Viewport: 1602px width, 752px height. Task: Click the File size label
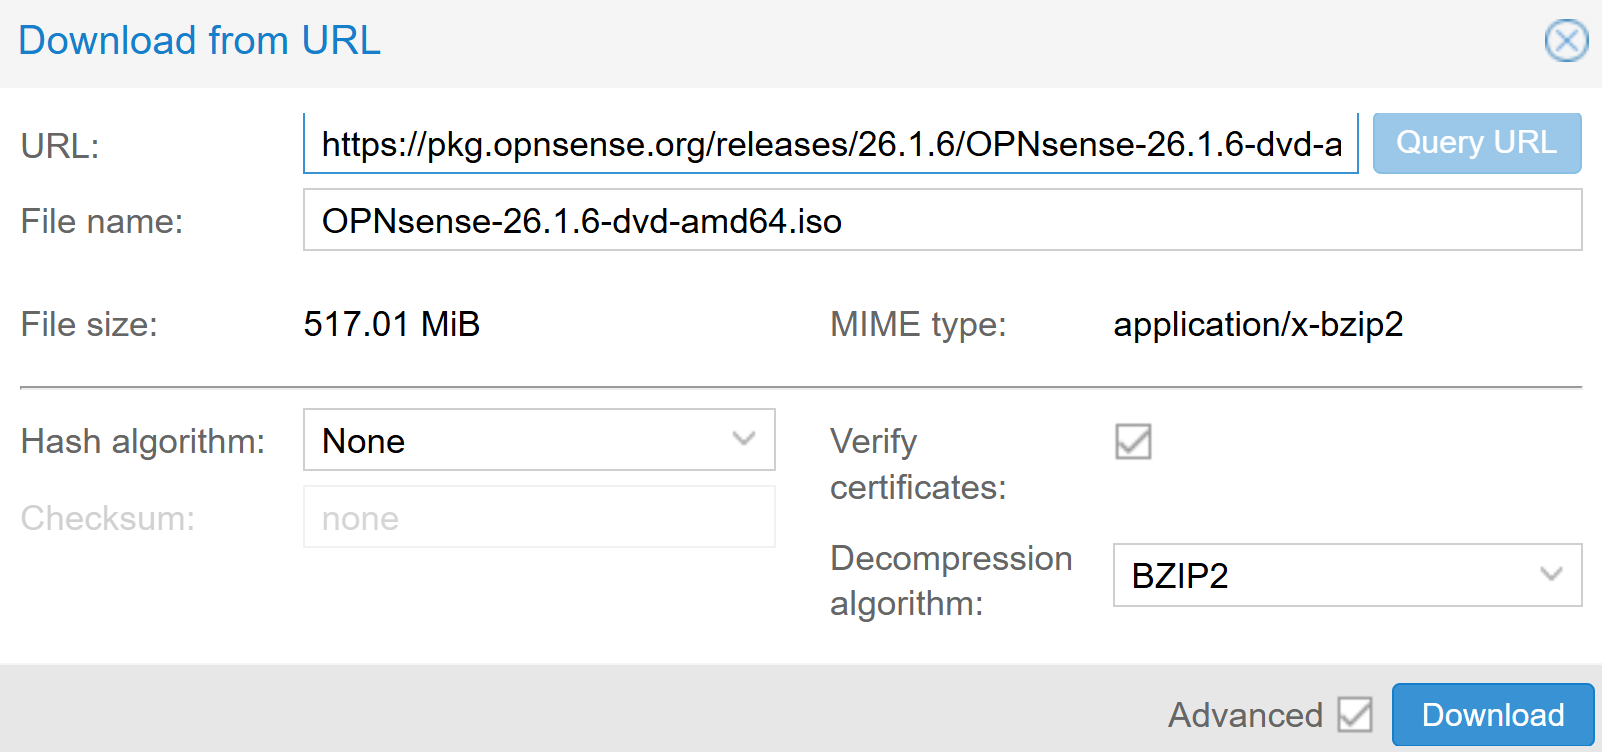tap(89, 324)
